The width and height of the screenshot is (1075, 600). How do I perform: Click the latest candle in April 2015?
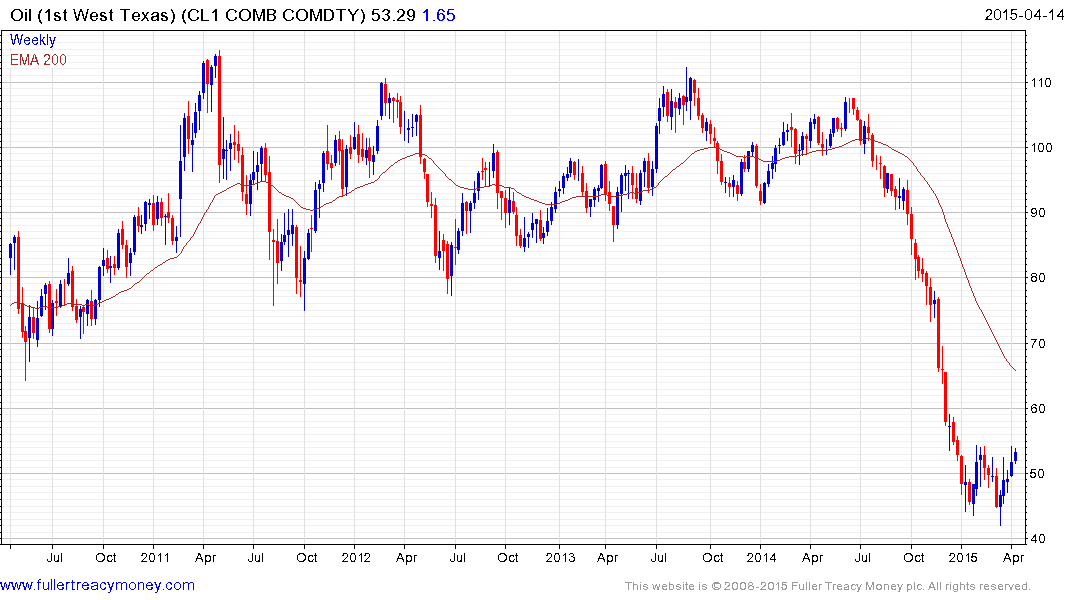point(1015,456)
